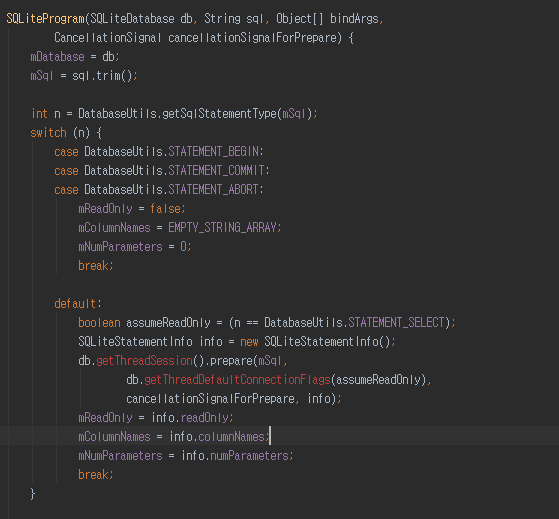Click the getThreadDefaultConnectionFlags method call
Viewport: 559px width, 519px height.
pos(237,380)
